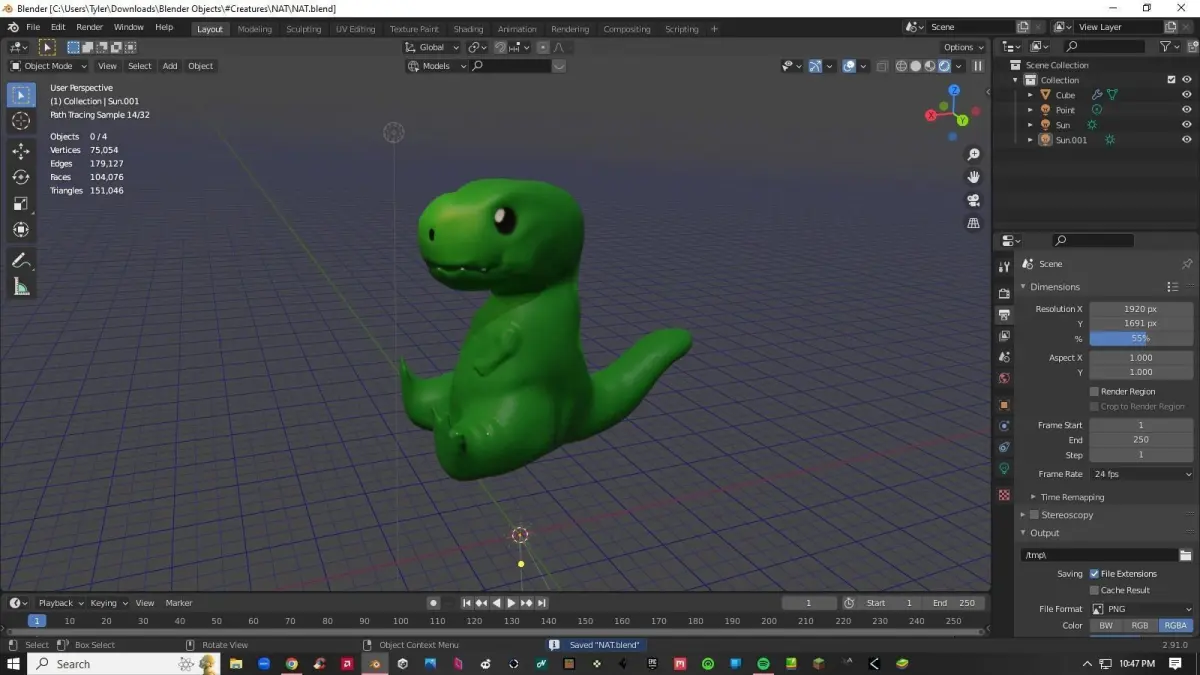Viewport: 1200px width, 675px height.
Task: Open the File menu
Action: pyautogui.click(x=33, y=27)
